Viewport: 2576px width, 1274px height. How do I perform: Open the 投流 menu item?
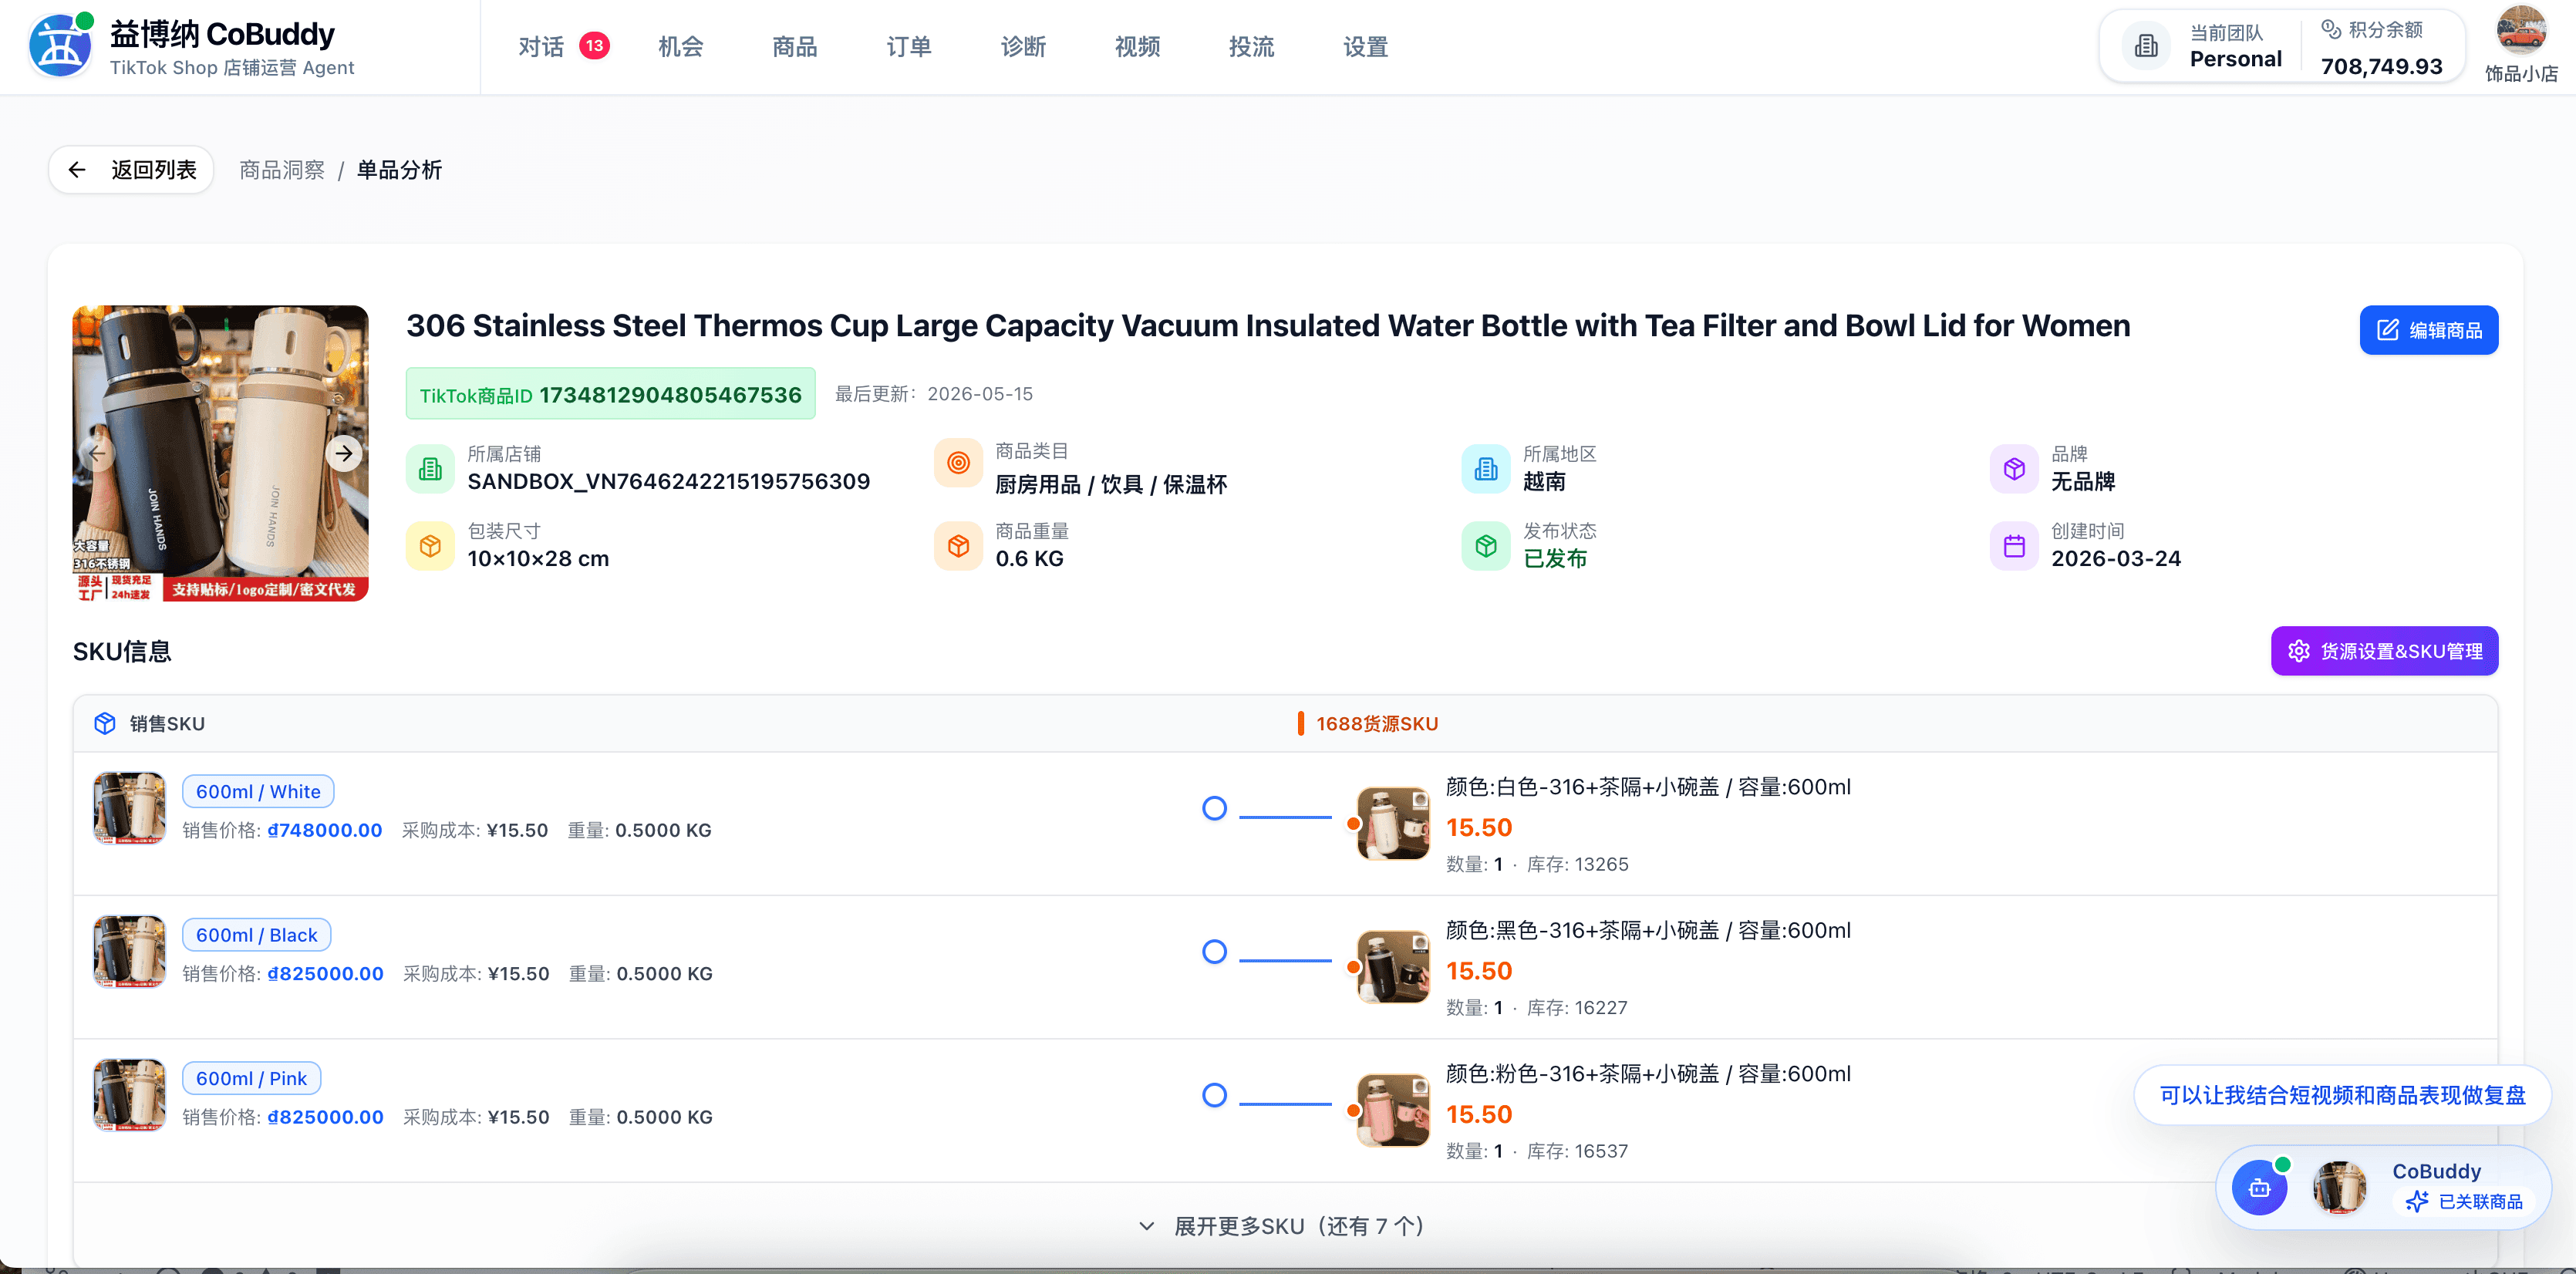coord(1250,46)
